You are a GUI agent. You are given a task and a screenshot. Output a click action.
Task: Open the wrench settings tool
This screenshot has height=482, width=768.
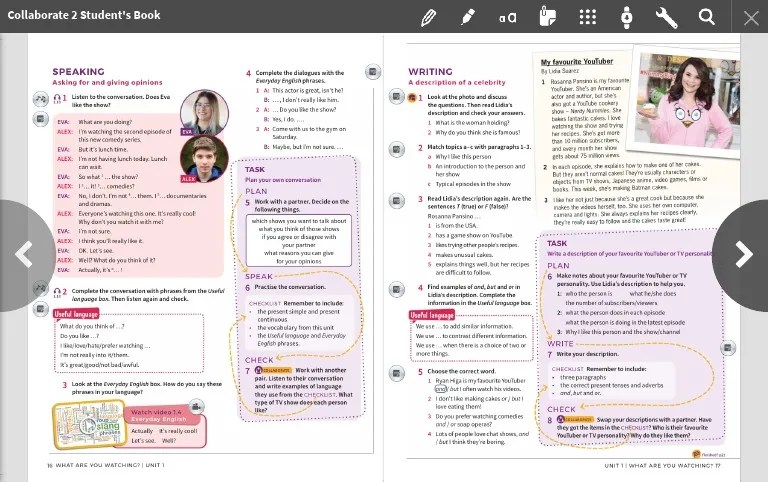(666, 18)
